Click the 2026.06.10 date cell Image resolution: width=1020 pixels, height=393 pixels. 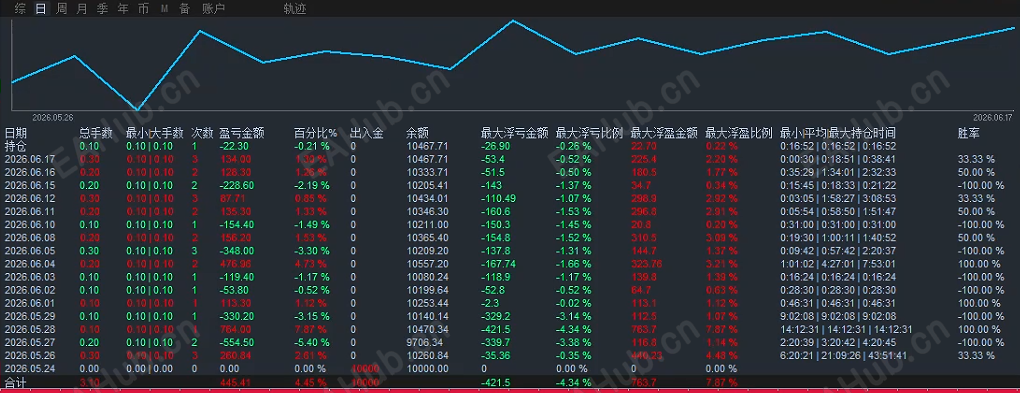tap(29, 224)
